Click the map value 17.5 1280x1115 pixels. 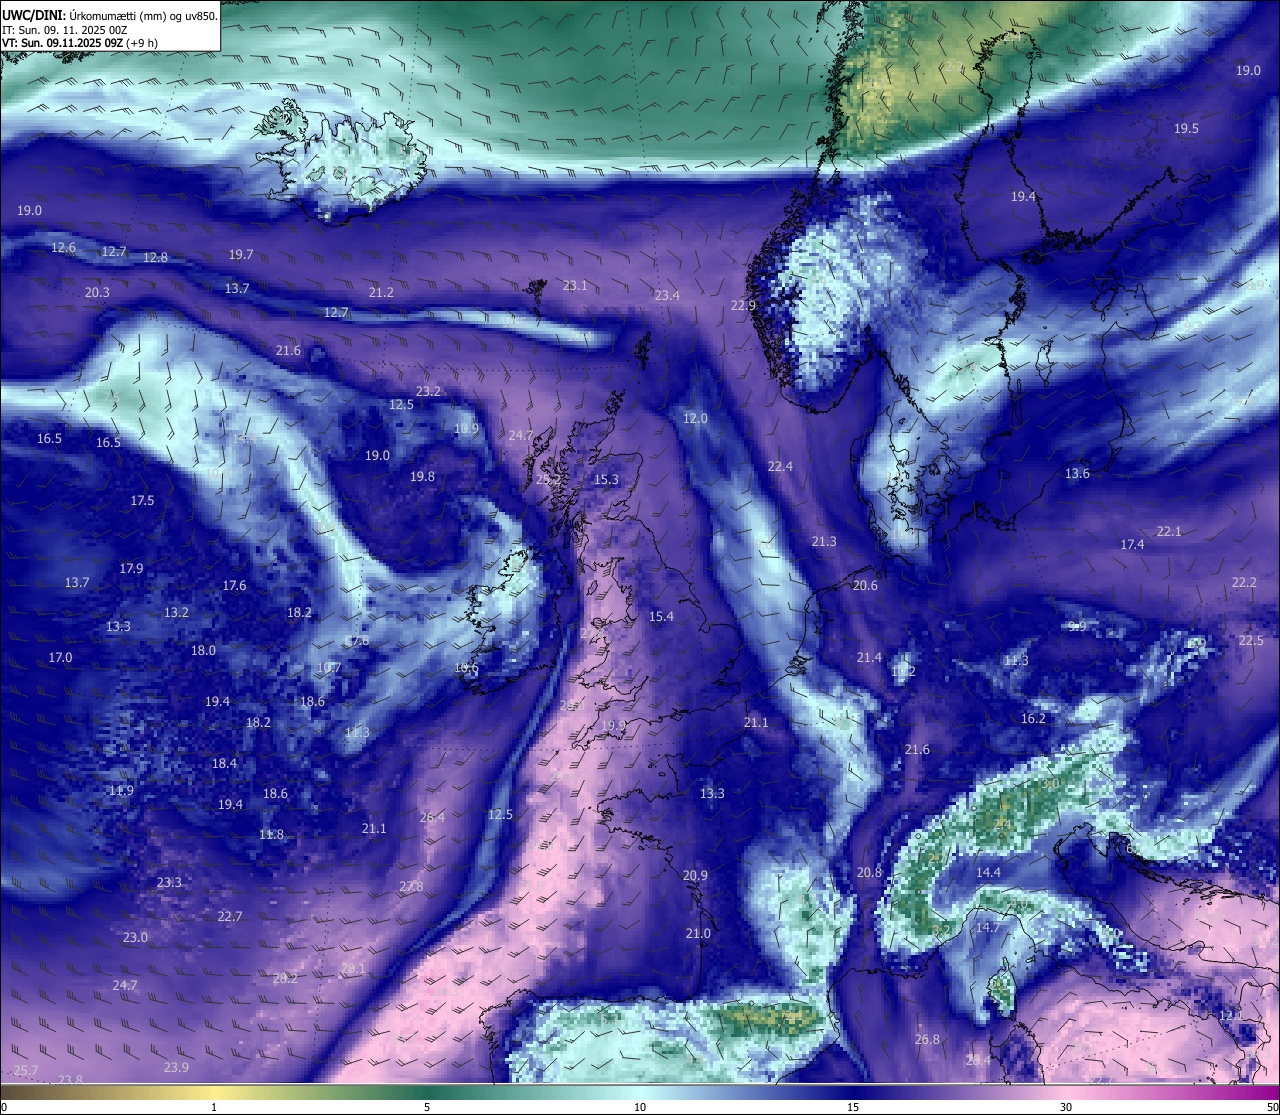click(x=142, y=501)
